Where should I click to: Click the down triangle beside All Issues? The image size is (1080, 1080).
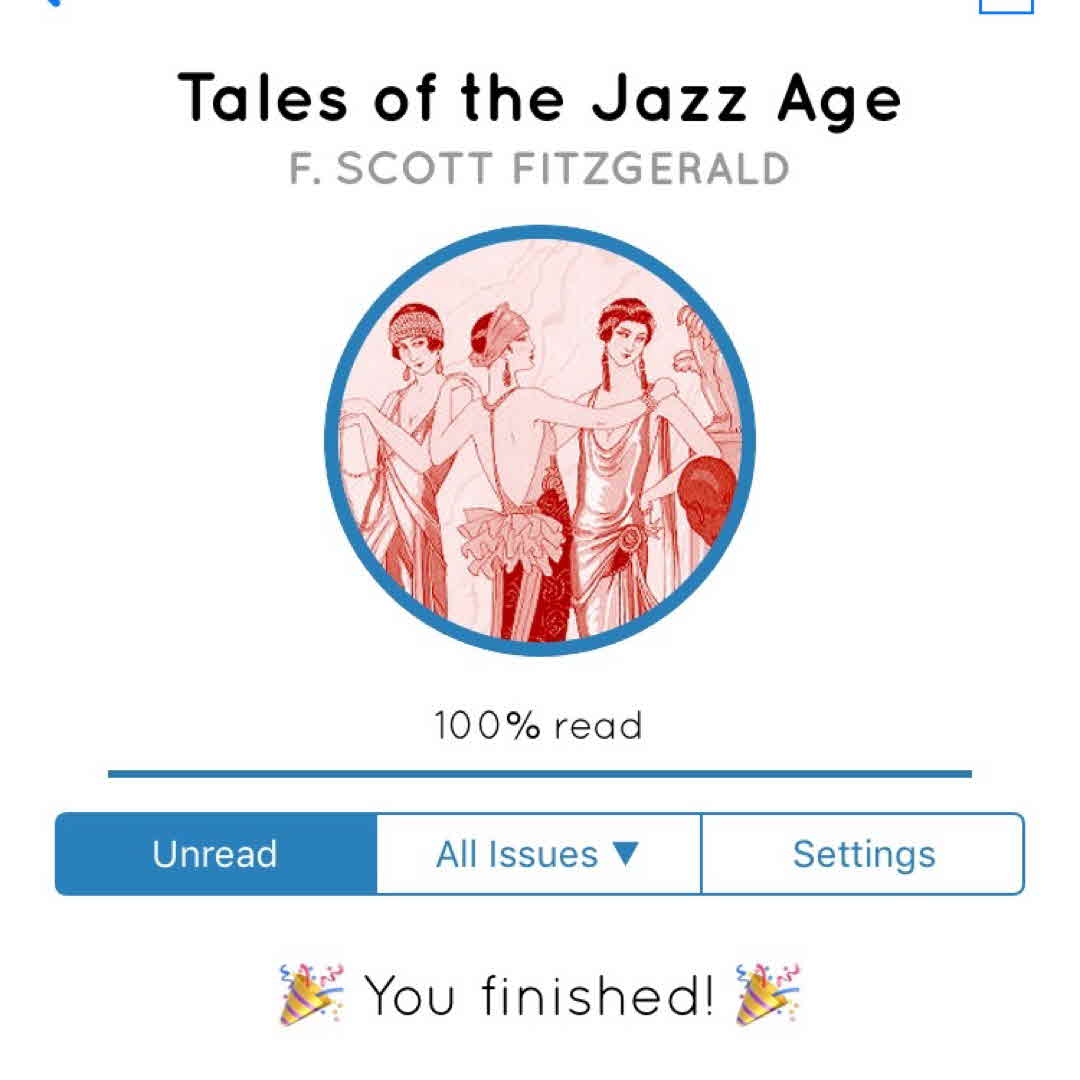click(624, 853)
